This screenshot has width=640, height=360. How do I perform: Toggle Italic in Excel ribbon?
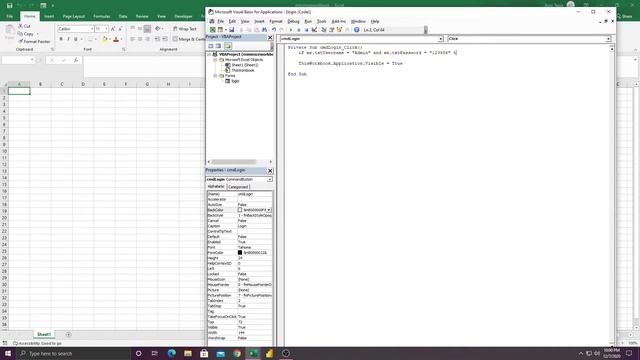click(68, 39)
